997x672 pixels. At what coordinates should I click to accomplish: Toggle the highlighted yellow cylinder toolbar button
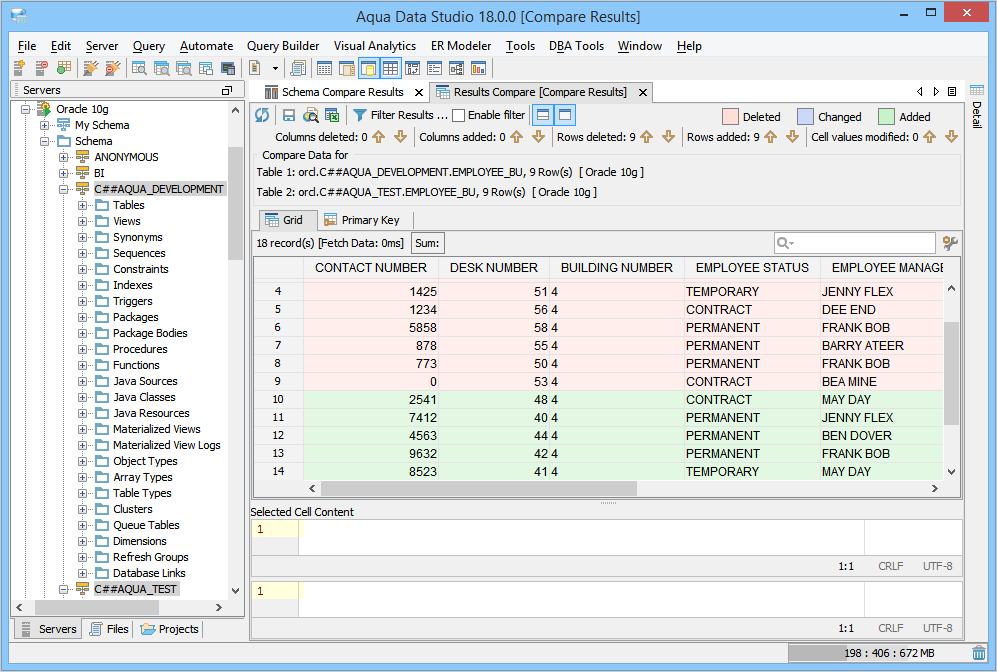click(x=368, y=68)
